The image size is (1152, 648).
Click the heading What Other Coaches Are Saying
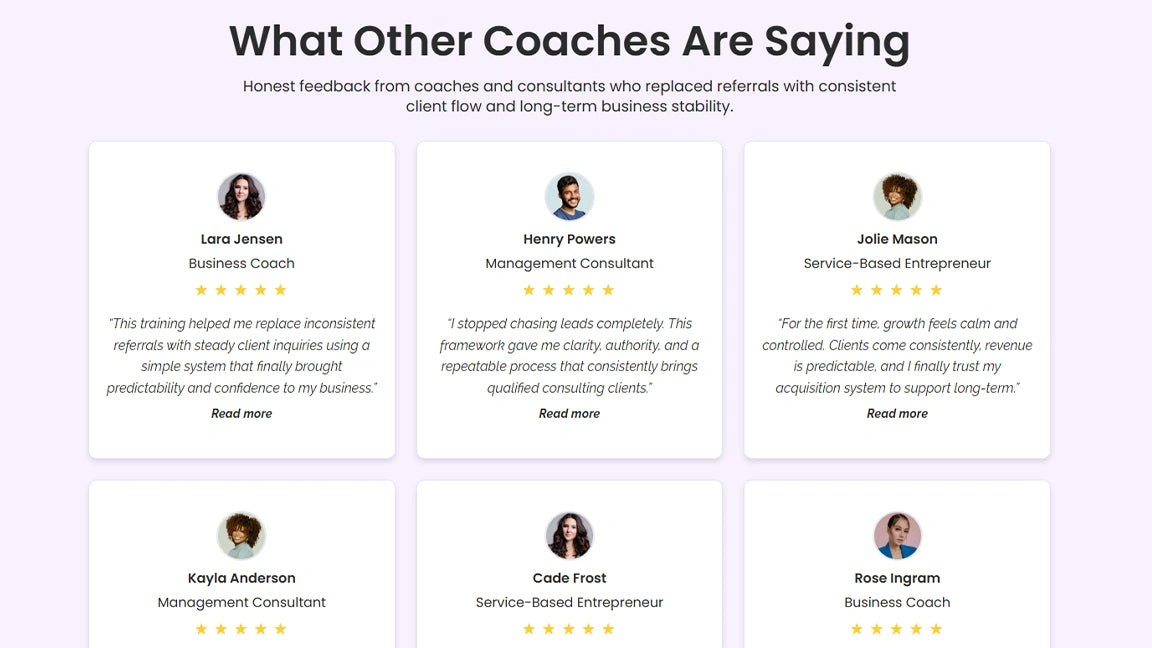[569, 41]
